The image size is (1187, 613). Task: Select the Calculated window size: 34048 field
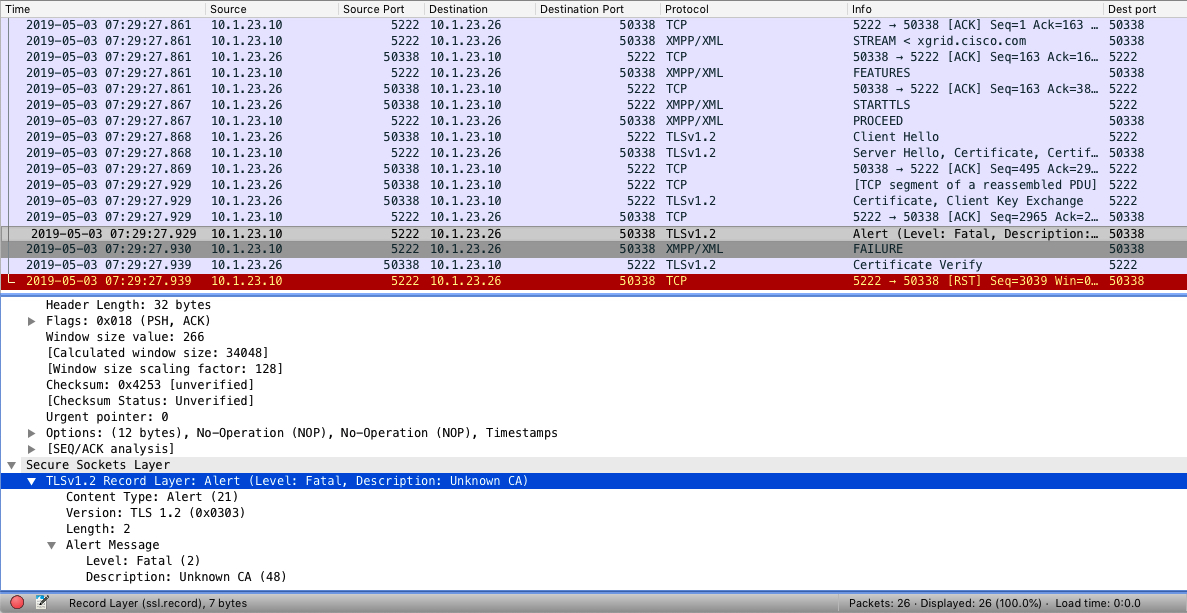point(157,353)
